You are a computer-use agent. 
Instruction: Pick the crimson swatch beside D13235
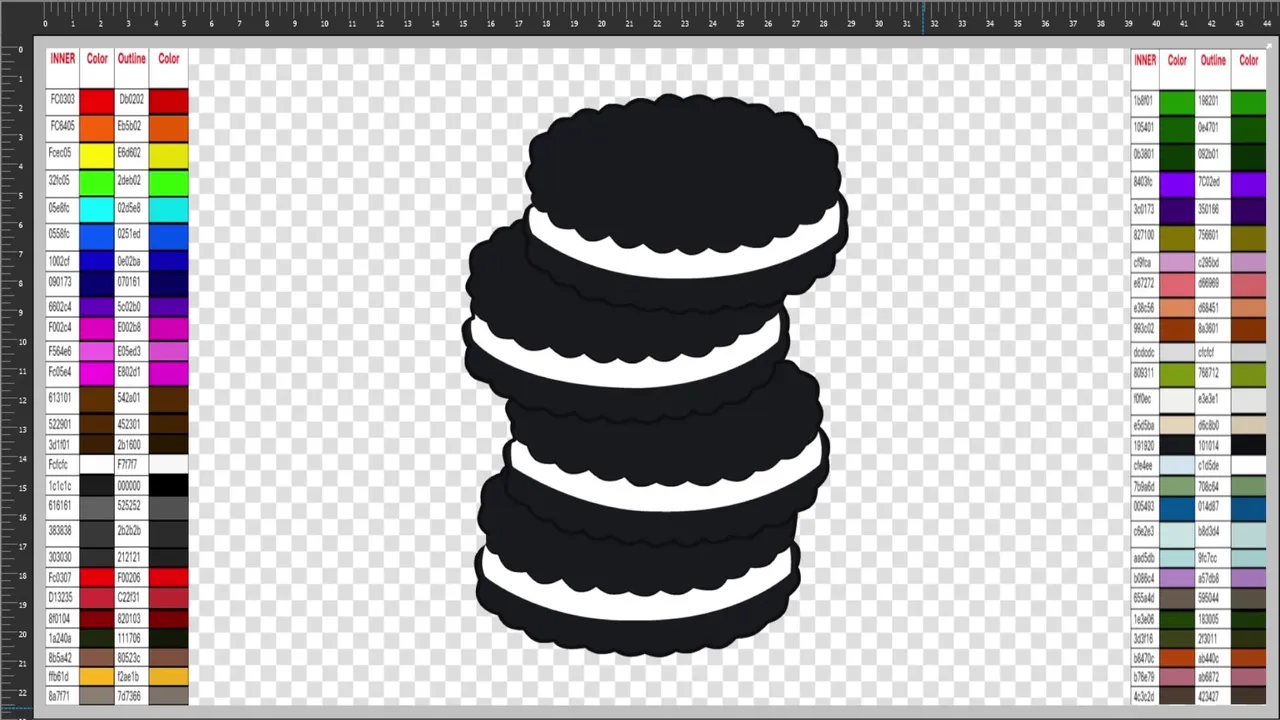tap(97, 597)
